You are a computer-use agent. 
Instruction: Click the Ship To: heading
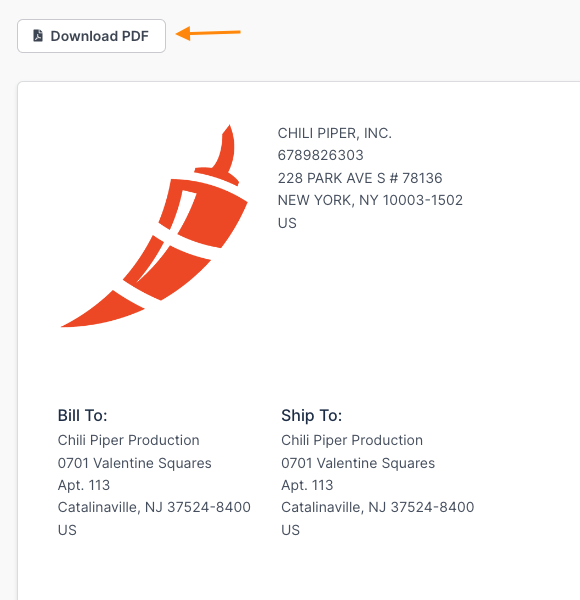pos(312,416)
